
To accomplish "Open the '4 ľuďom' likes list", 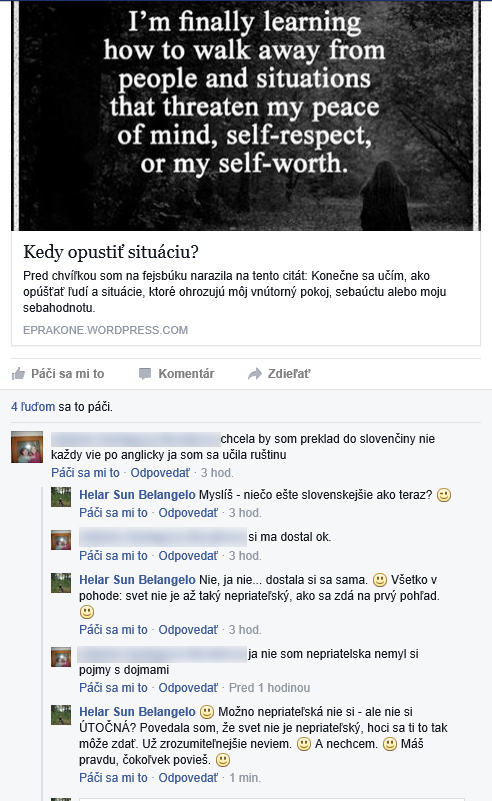I will (33, 407).
